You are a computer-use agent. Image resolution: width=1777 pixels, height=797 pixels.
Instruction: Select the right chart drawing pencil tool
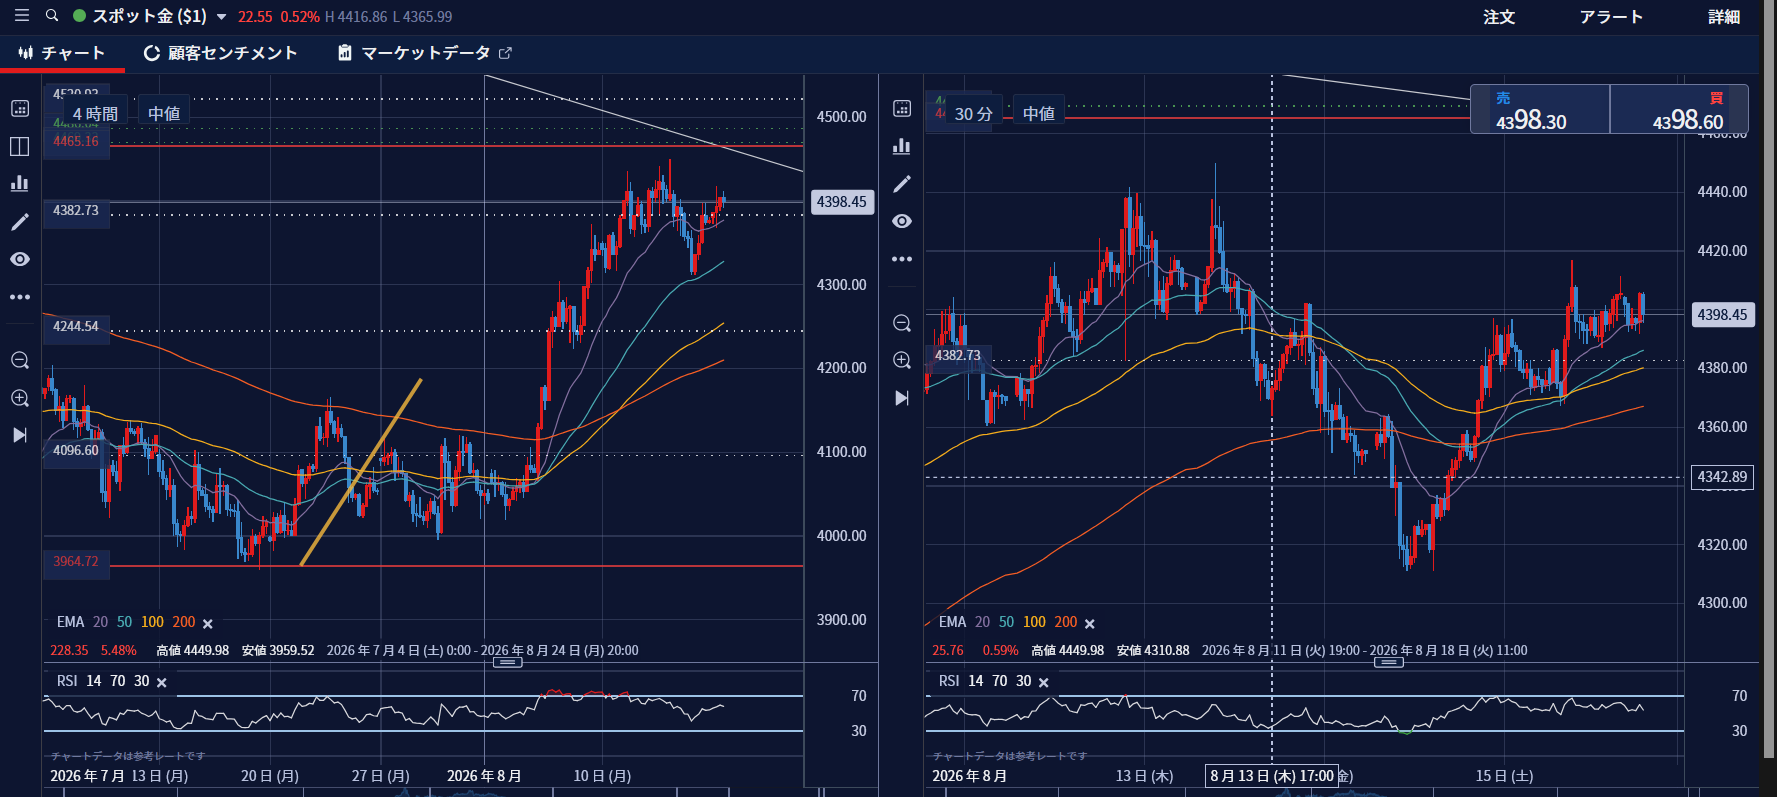pyautogui.click(x=902, y=184)
